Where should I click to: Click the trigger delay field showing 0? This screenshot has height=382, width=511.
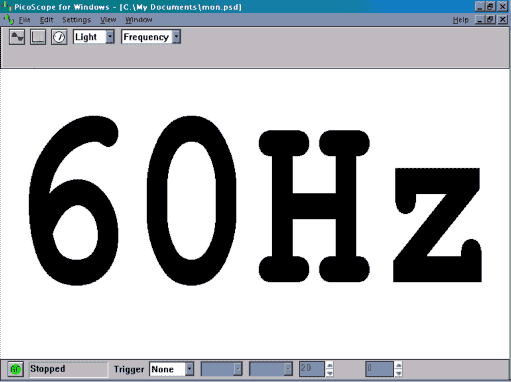tap(379, 369)
